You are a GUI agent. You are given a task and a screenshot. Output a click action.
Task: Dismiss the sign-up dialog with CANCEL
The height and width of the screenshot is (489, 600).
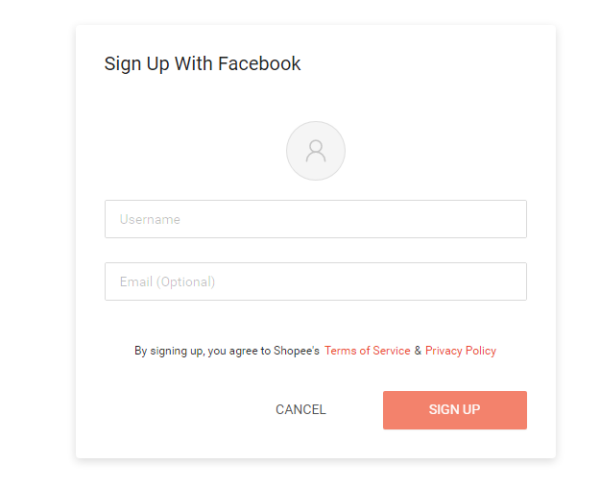click(300, 410)
